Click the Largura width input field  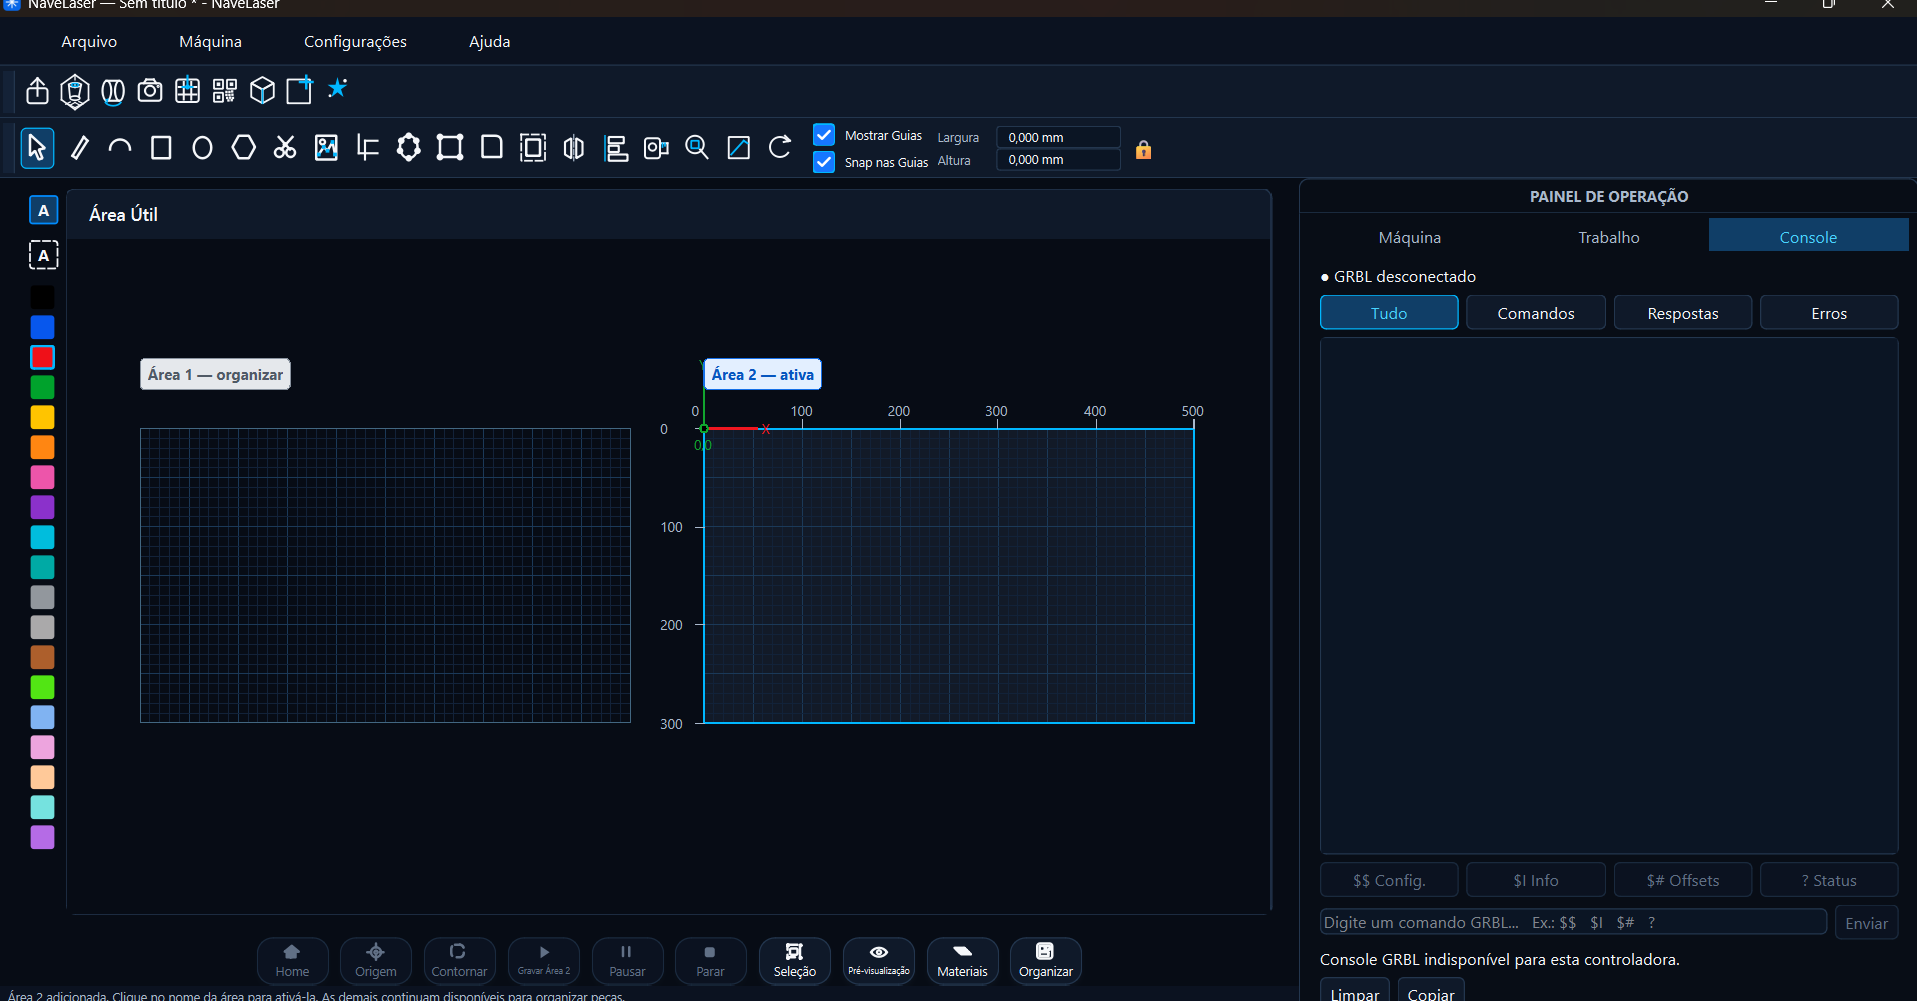tap(1058, 137)
